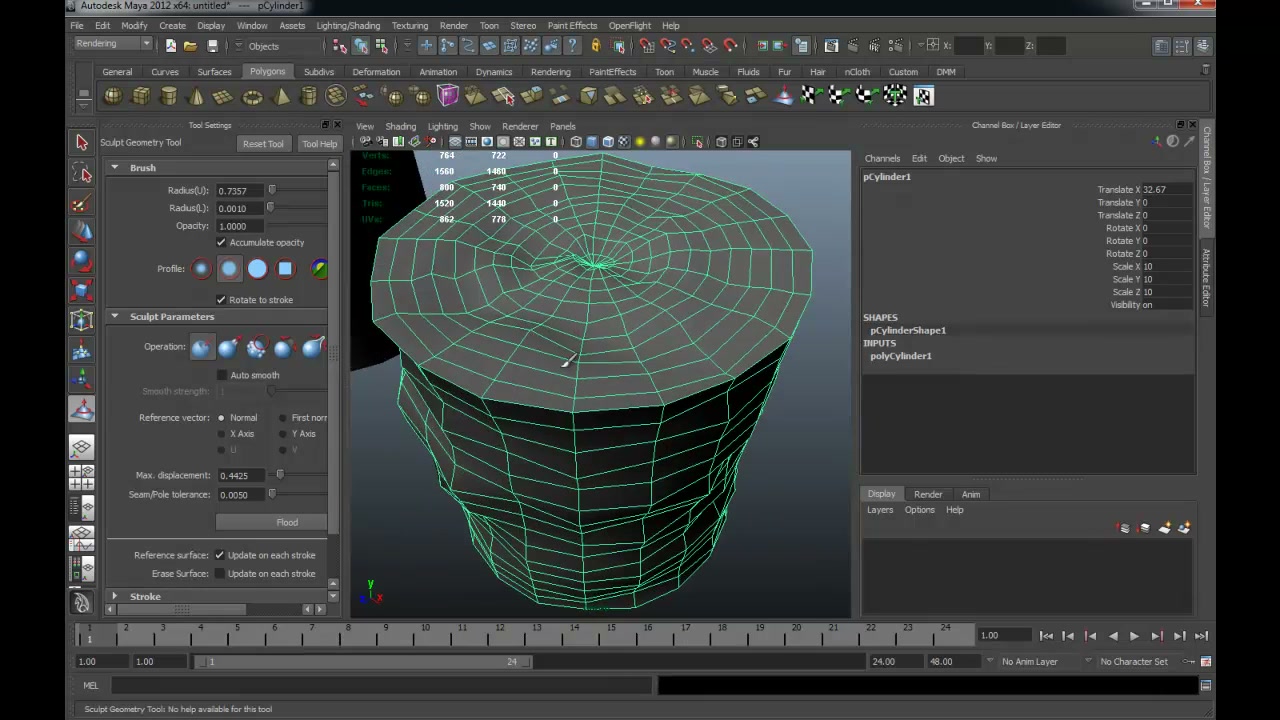Click the New Scene icon

(171, 46)
